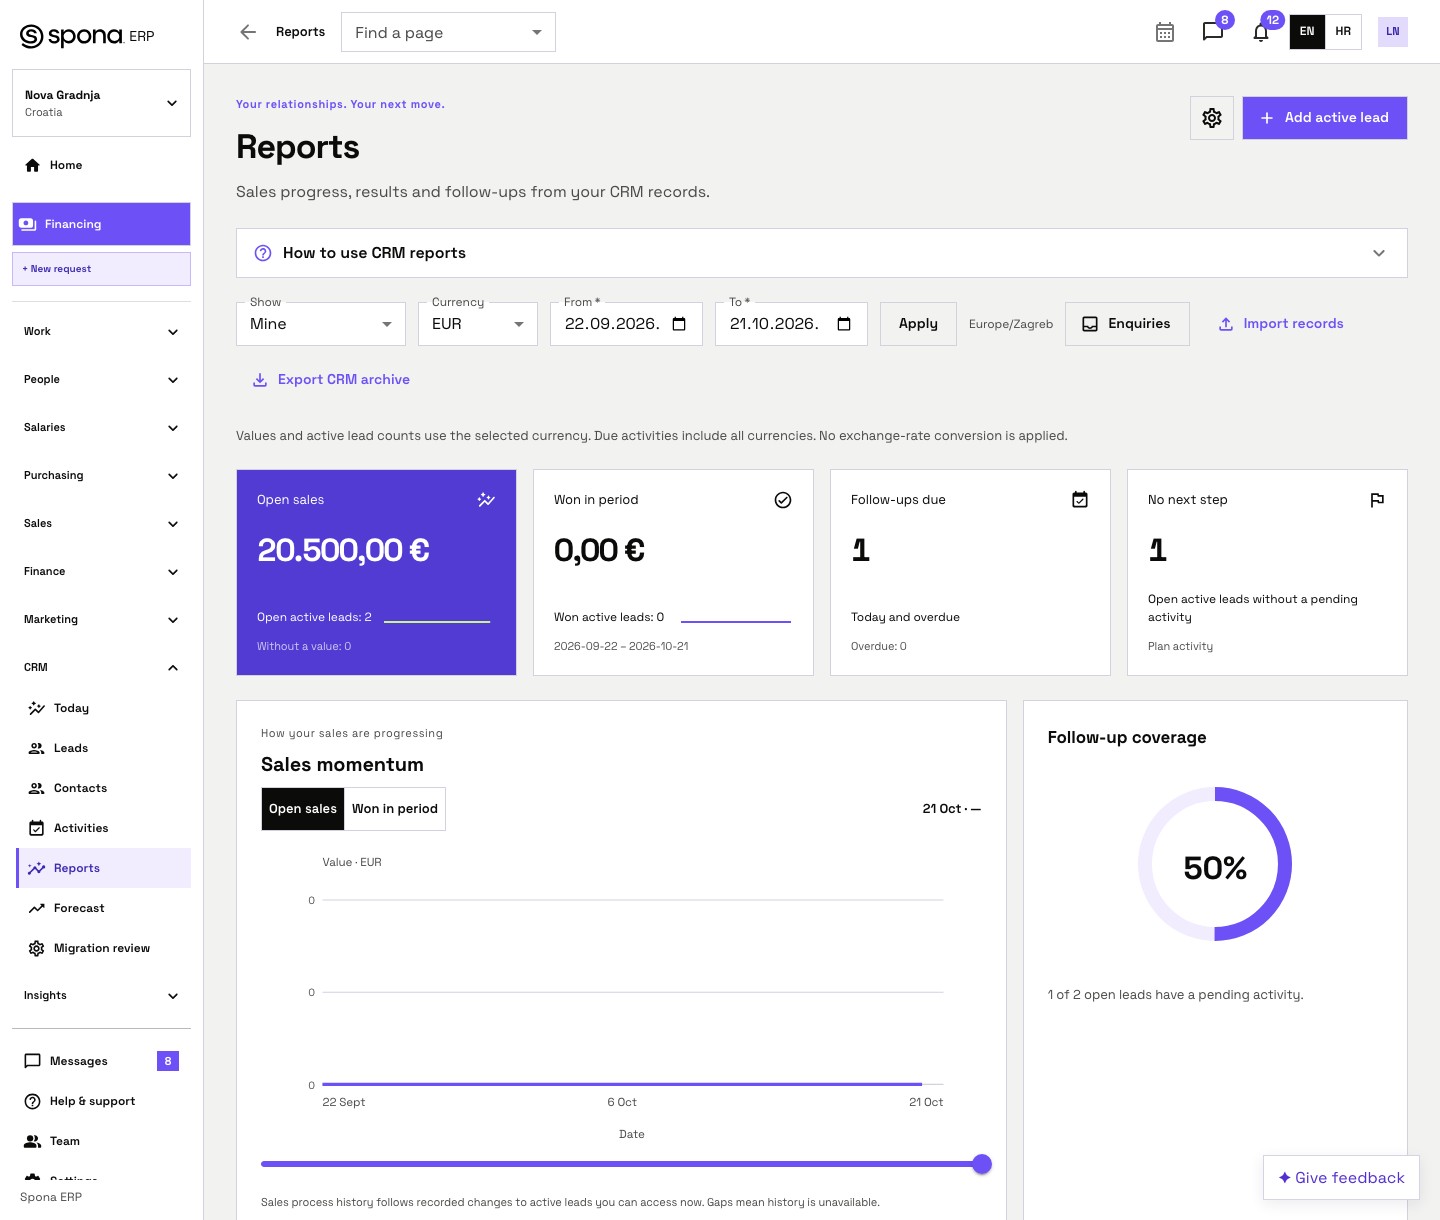Collapse the CRM sidebar section
1440x1220 pixels.
click(x=101, y=667)
